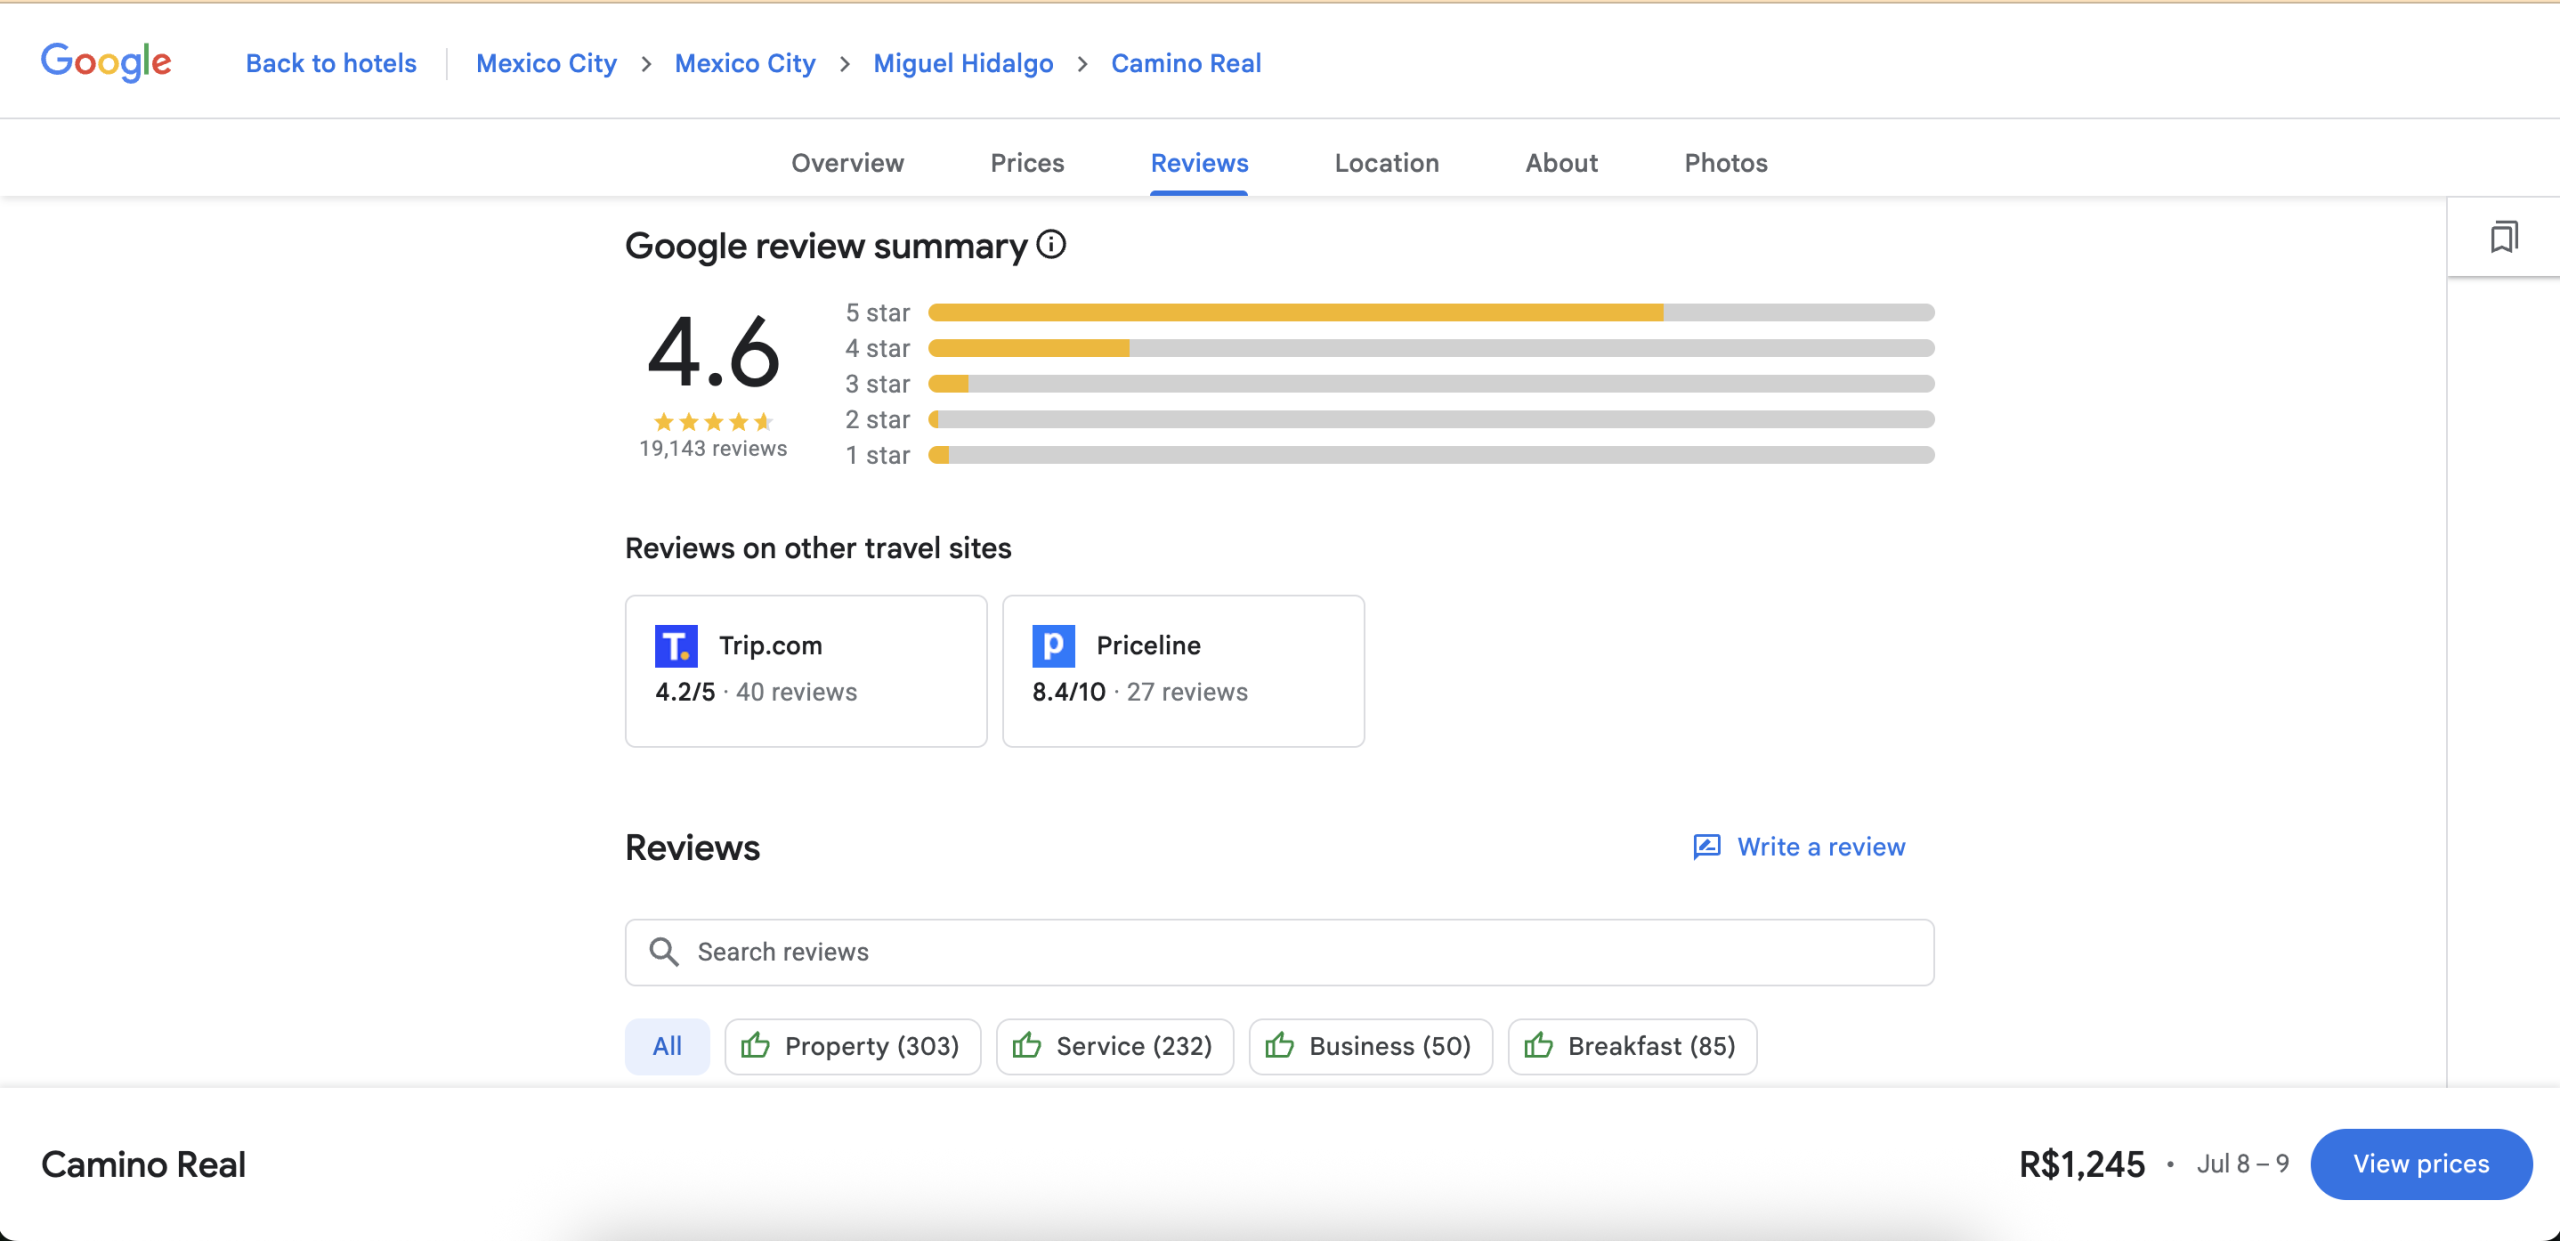Click the 8.4/10 Priceline rating
Image resolution: width=2560 pixels, height=1241 pixels.
click(x=1069, y=692)
